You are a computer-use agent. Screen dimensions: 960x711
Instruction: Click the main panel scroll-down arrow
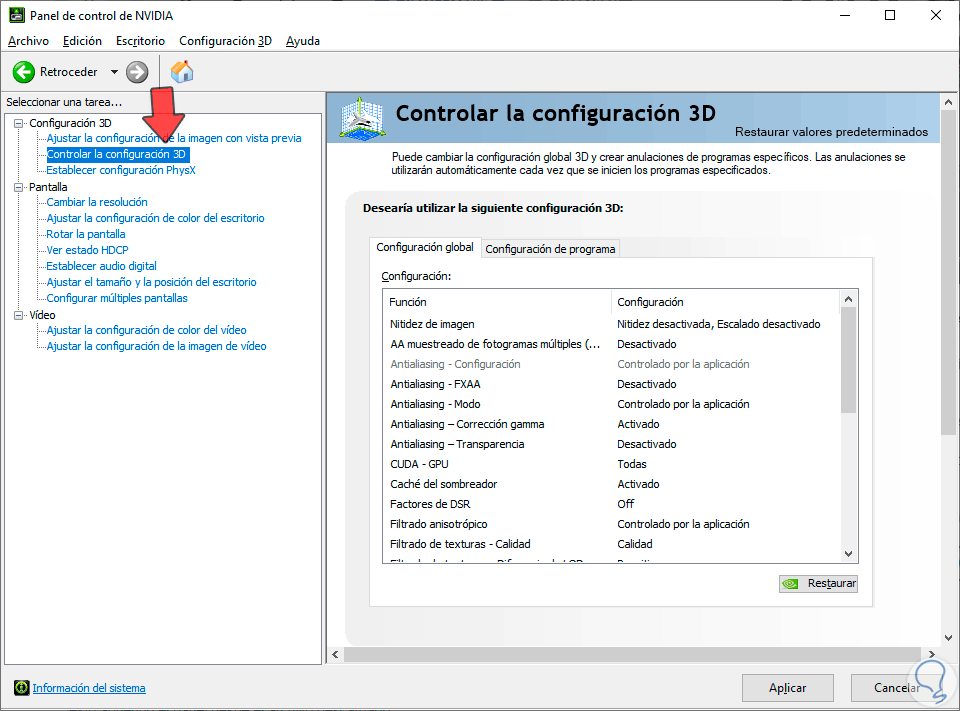point(948,638)
